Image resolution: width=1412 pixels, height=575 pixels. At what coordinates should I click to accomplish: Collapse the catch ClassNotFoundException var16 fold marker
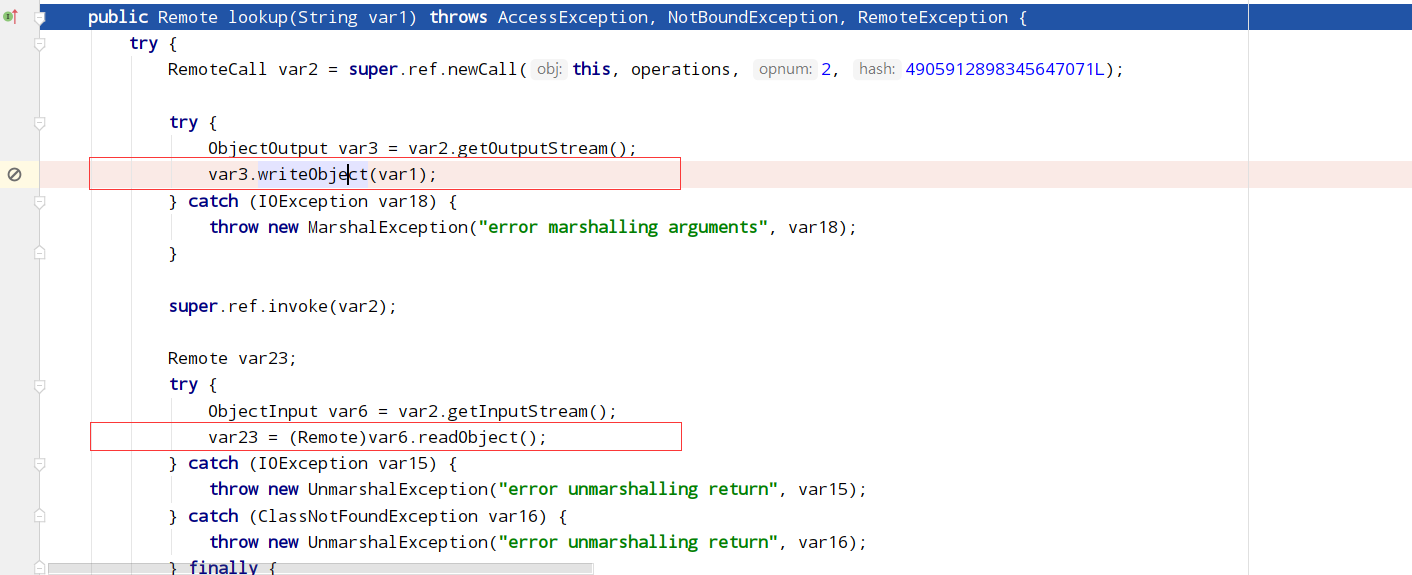pyautogui.click(x=40, y=516)
